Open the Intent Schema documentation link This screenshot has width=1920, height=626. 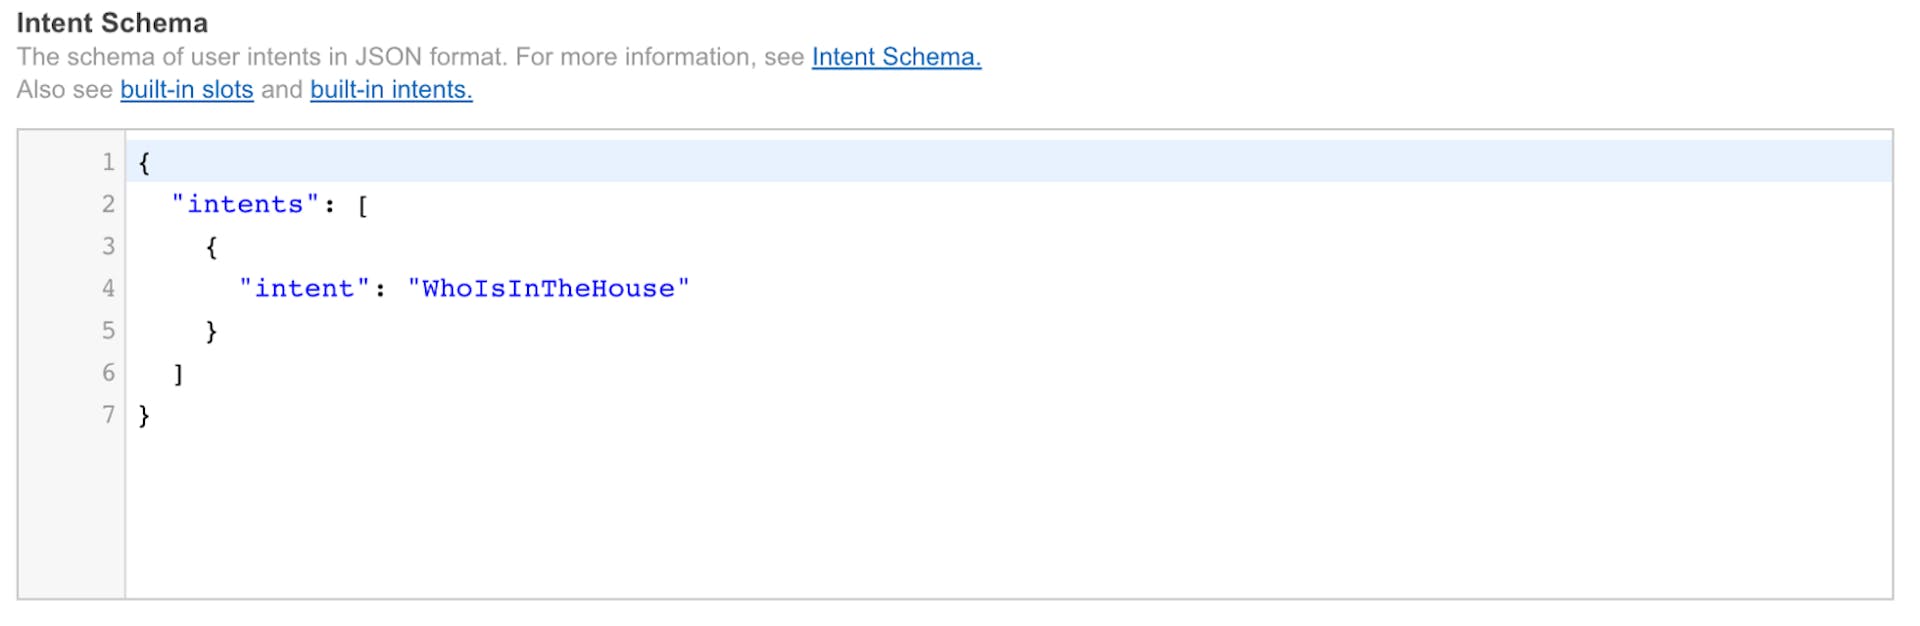(x=896, y=57)
